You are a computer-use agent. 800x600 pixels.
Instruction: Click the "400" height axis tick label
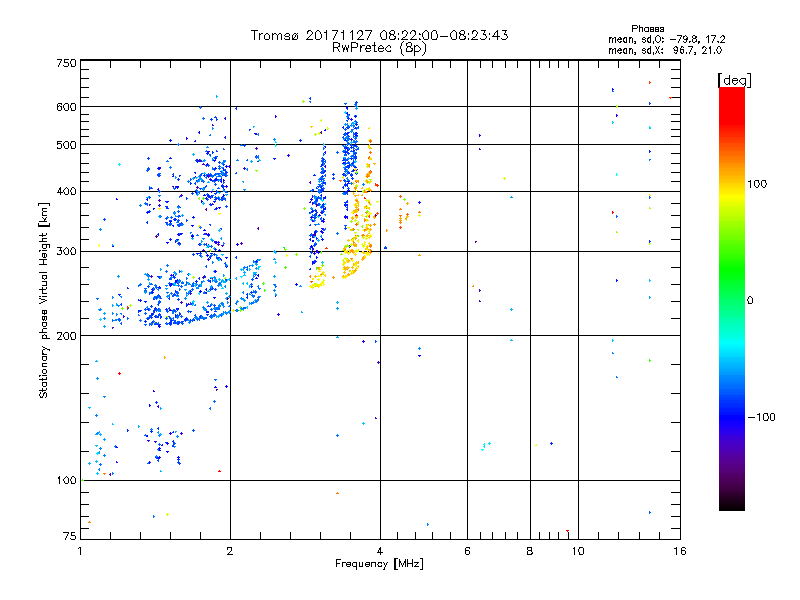tap(66, 192)
